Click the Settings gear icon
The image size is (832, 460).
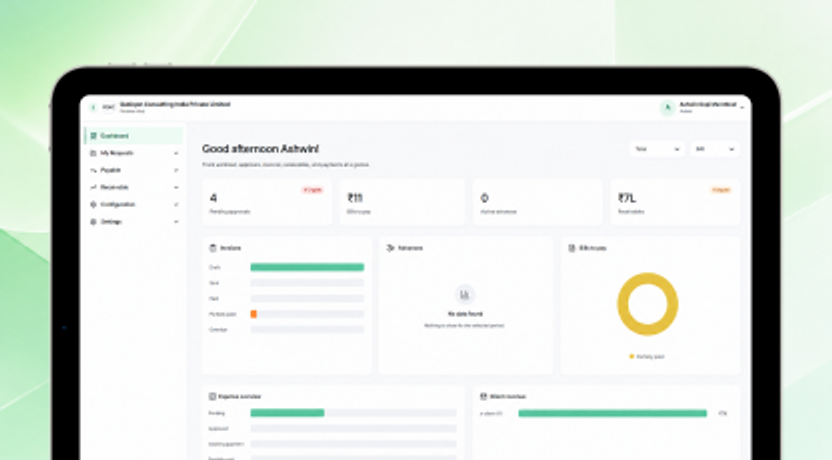[93, 222]
